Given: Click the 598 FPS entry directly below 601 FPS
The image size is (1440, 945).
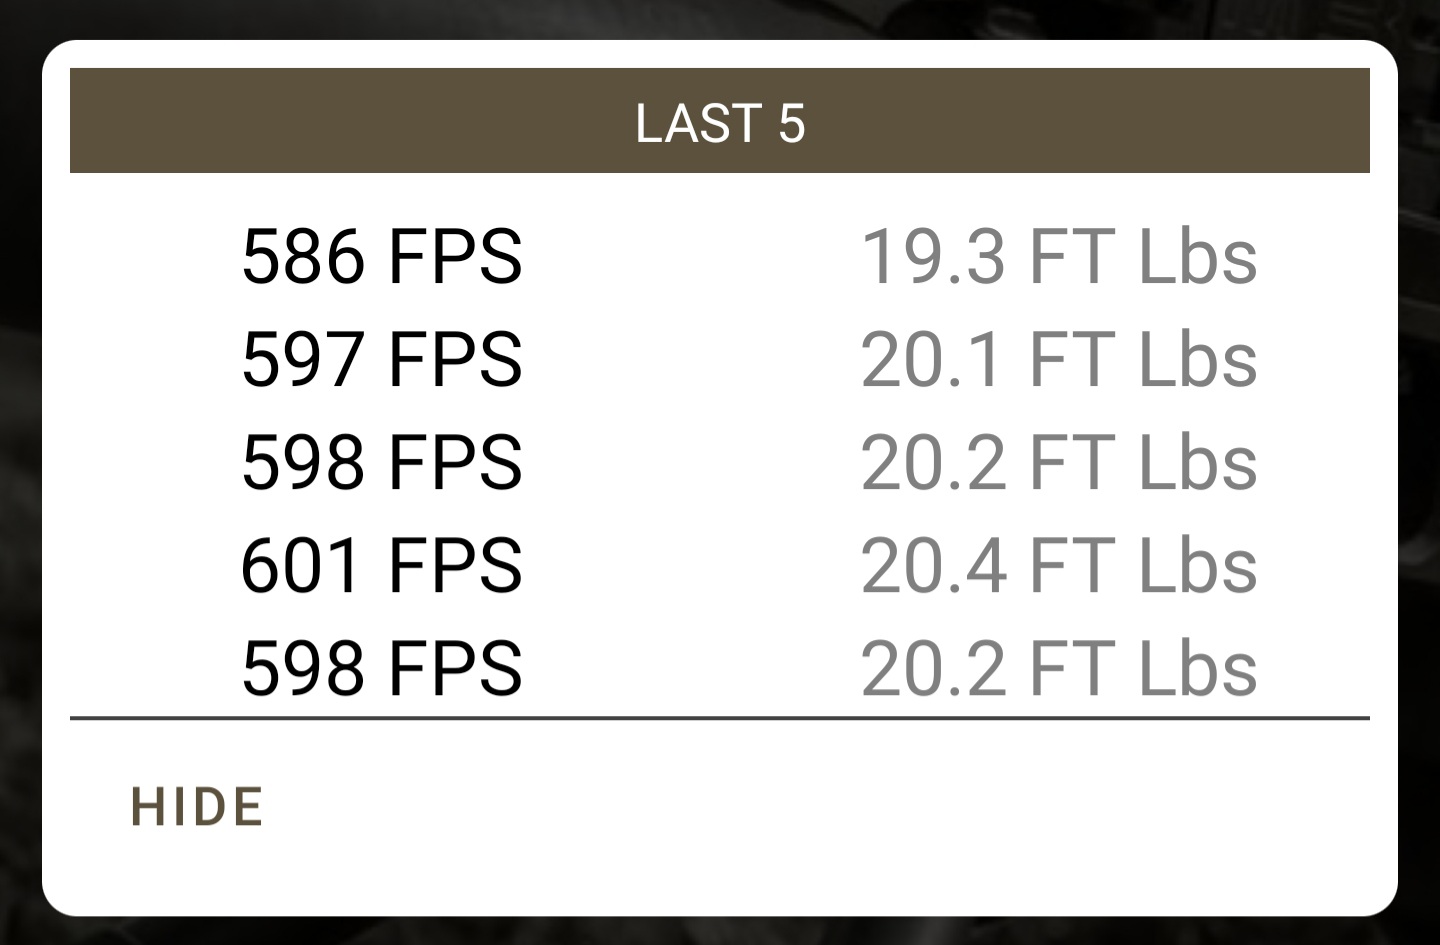Looking at the screenshot, I should pyautogui.click(x=382, y=669).
